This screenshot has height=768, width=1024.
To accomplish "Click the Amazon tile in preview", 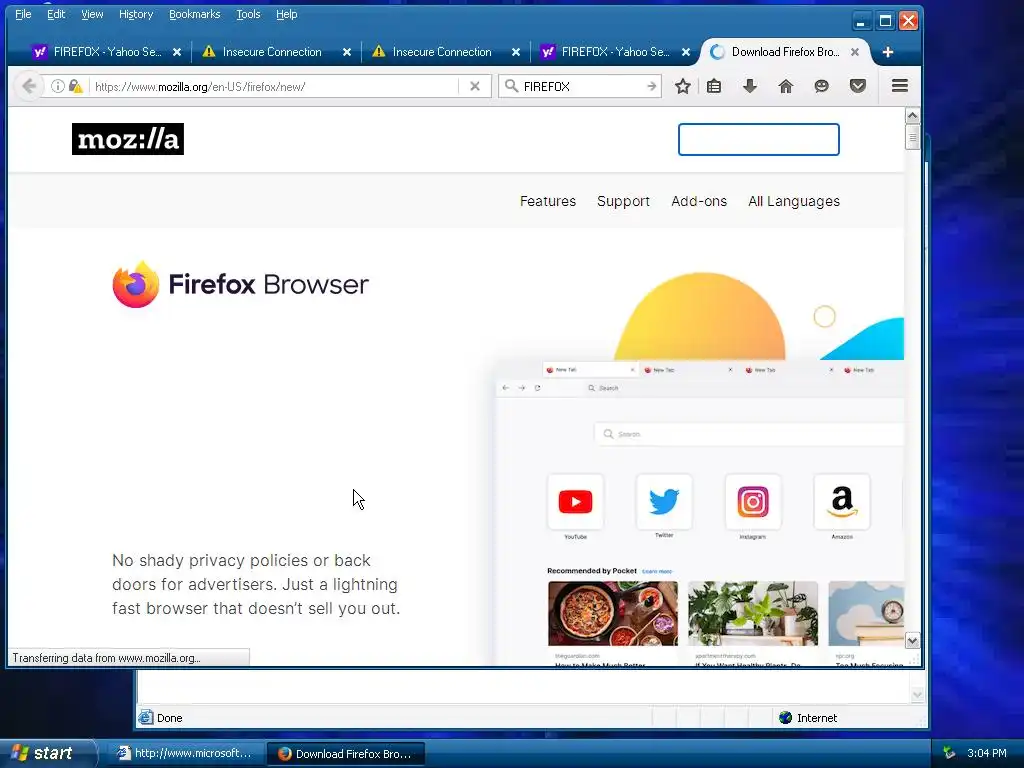I will tap(842, 502).
